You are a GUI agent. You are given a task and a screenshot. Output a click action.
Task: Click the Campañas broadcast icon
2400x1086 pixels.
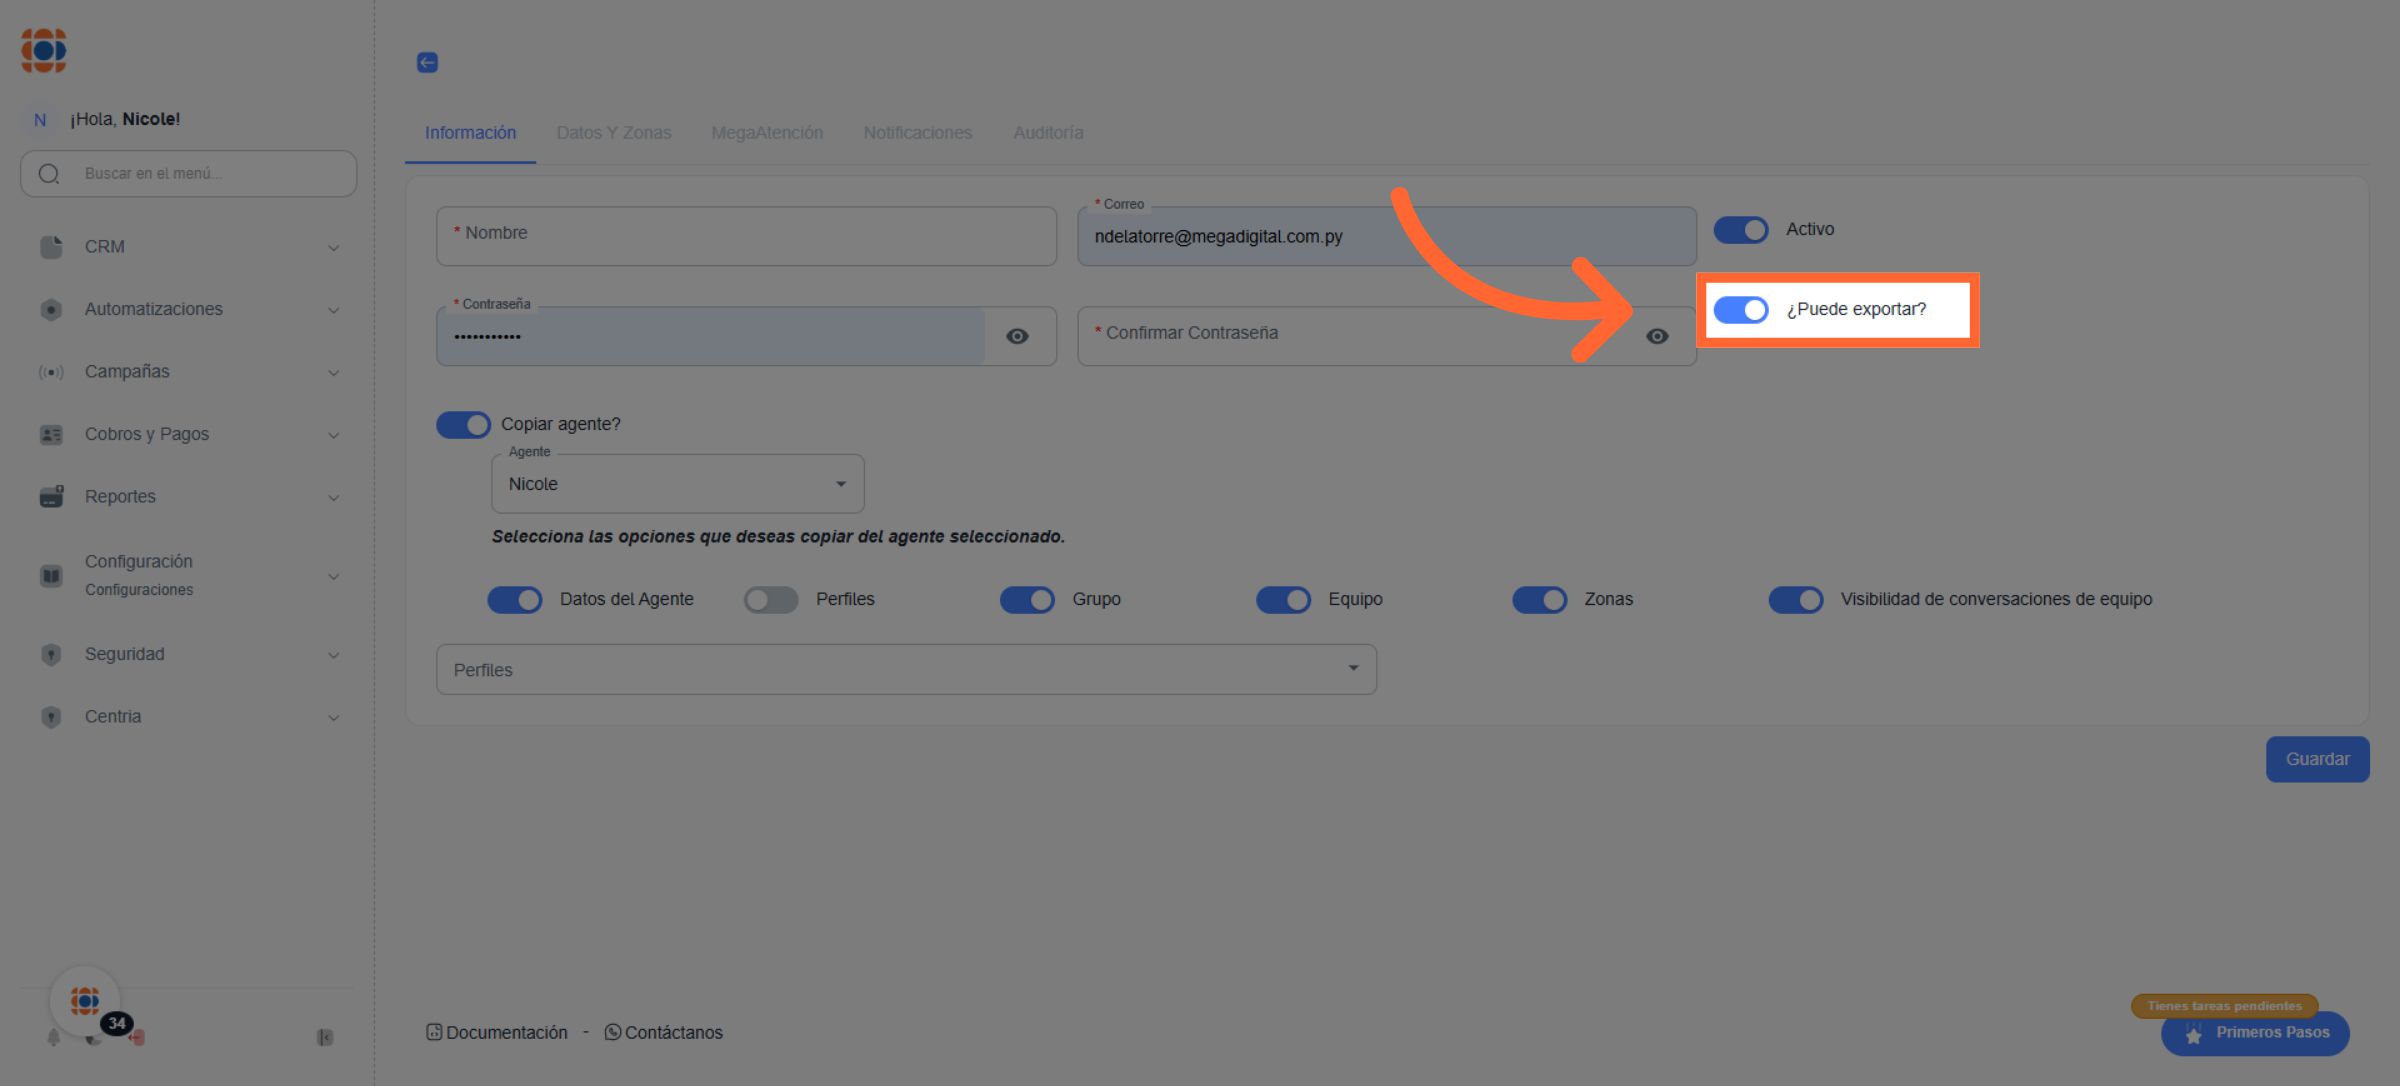tap(51, 372)
